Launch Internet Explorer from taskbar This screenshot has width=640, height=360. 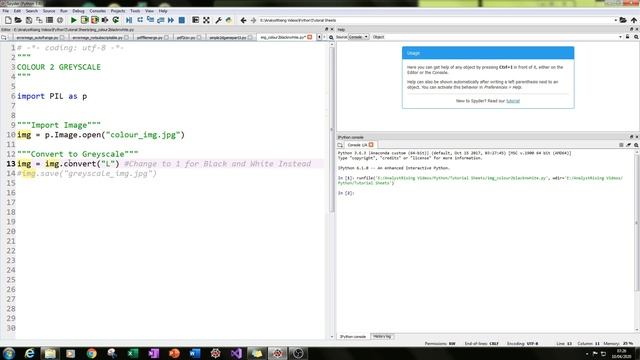(x=29, y=353)
